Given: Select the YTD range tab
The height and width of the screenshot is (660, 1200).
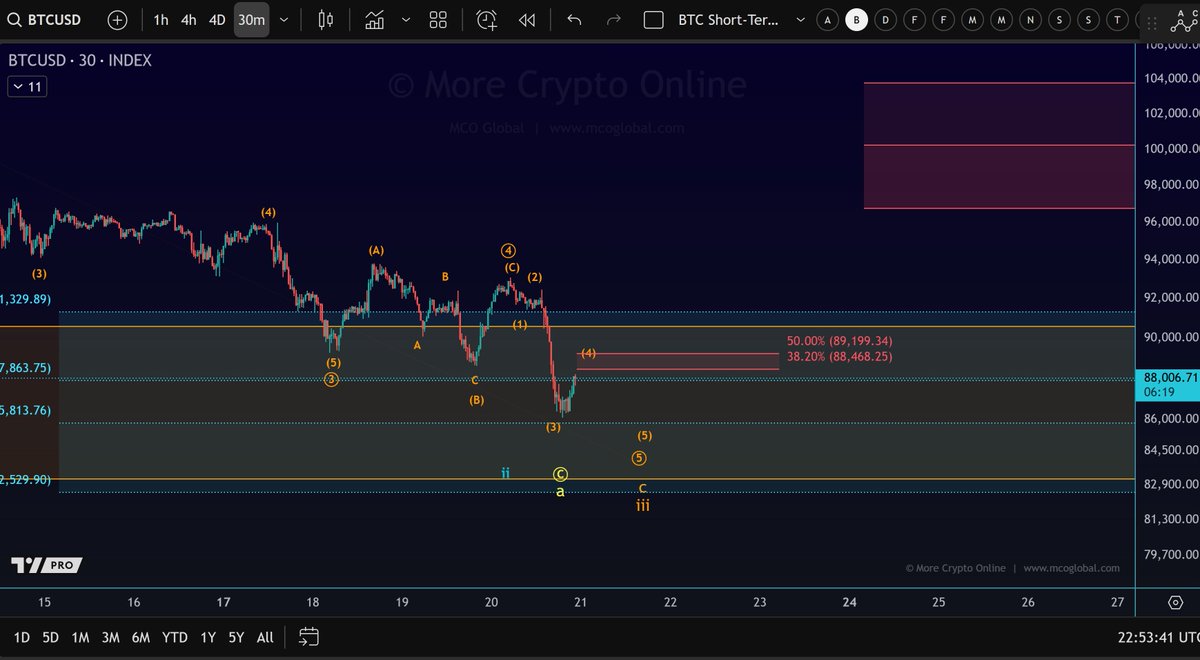Looking at the screenshot, I should click(173, 636).
